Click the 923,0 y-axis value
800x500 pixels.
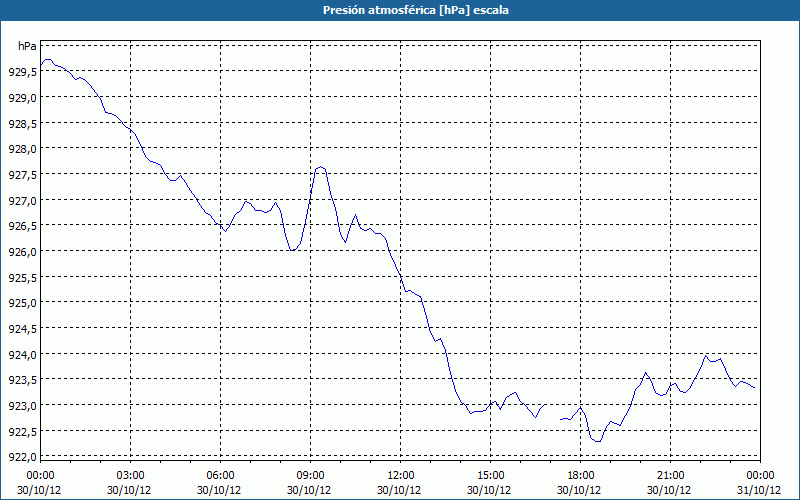[23, 406]
